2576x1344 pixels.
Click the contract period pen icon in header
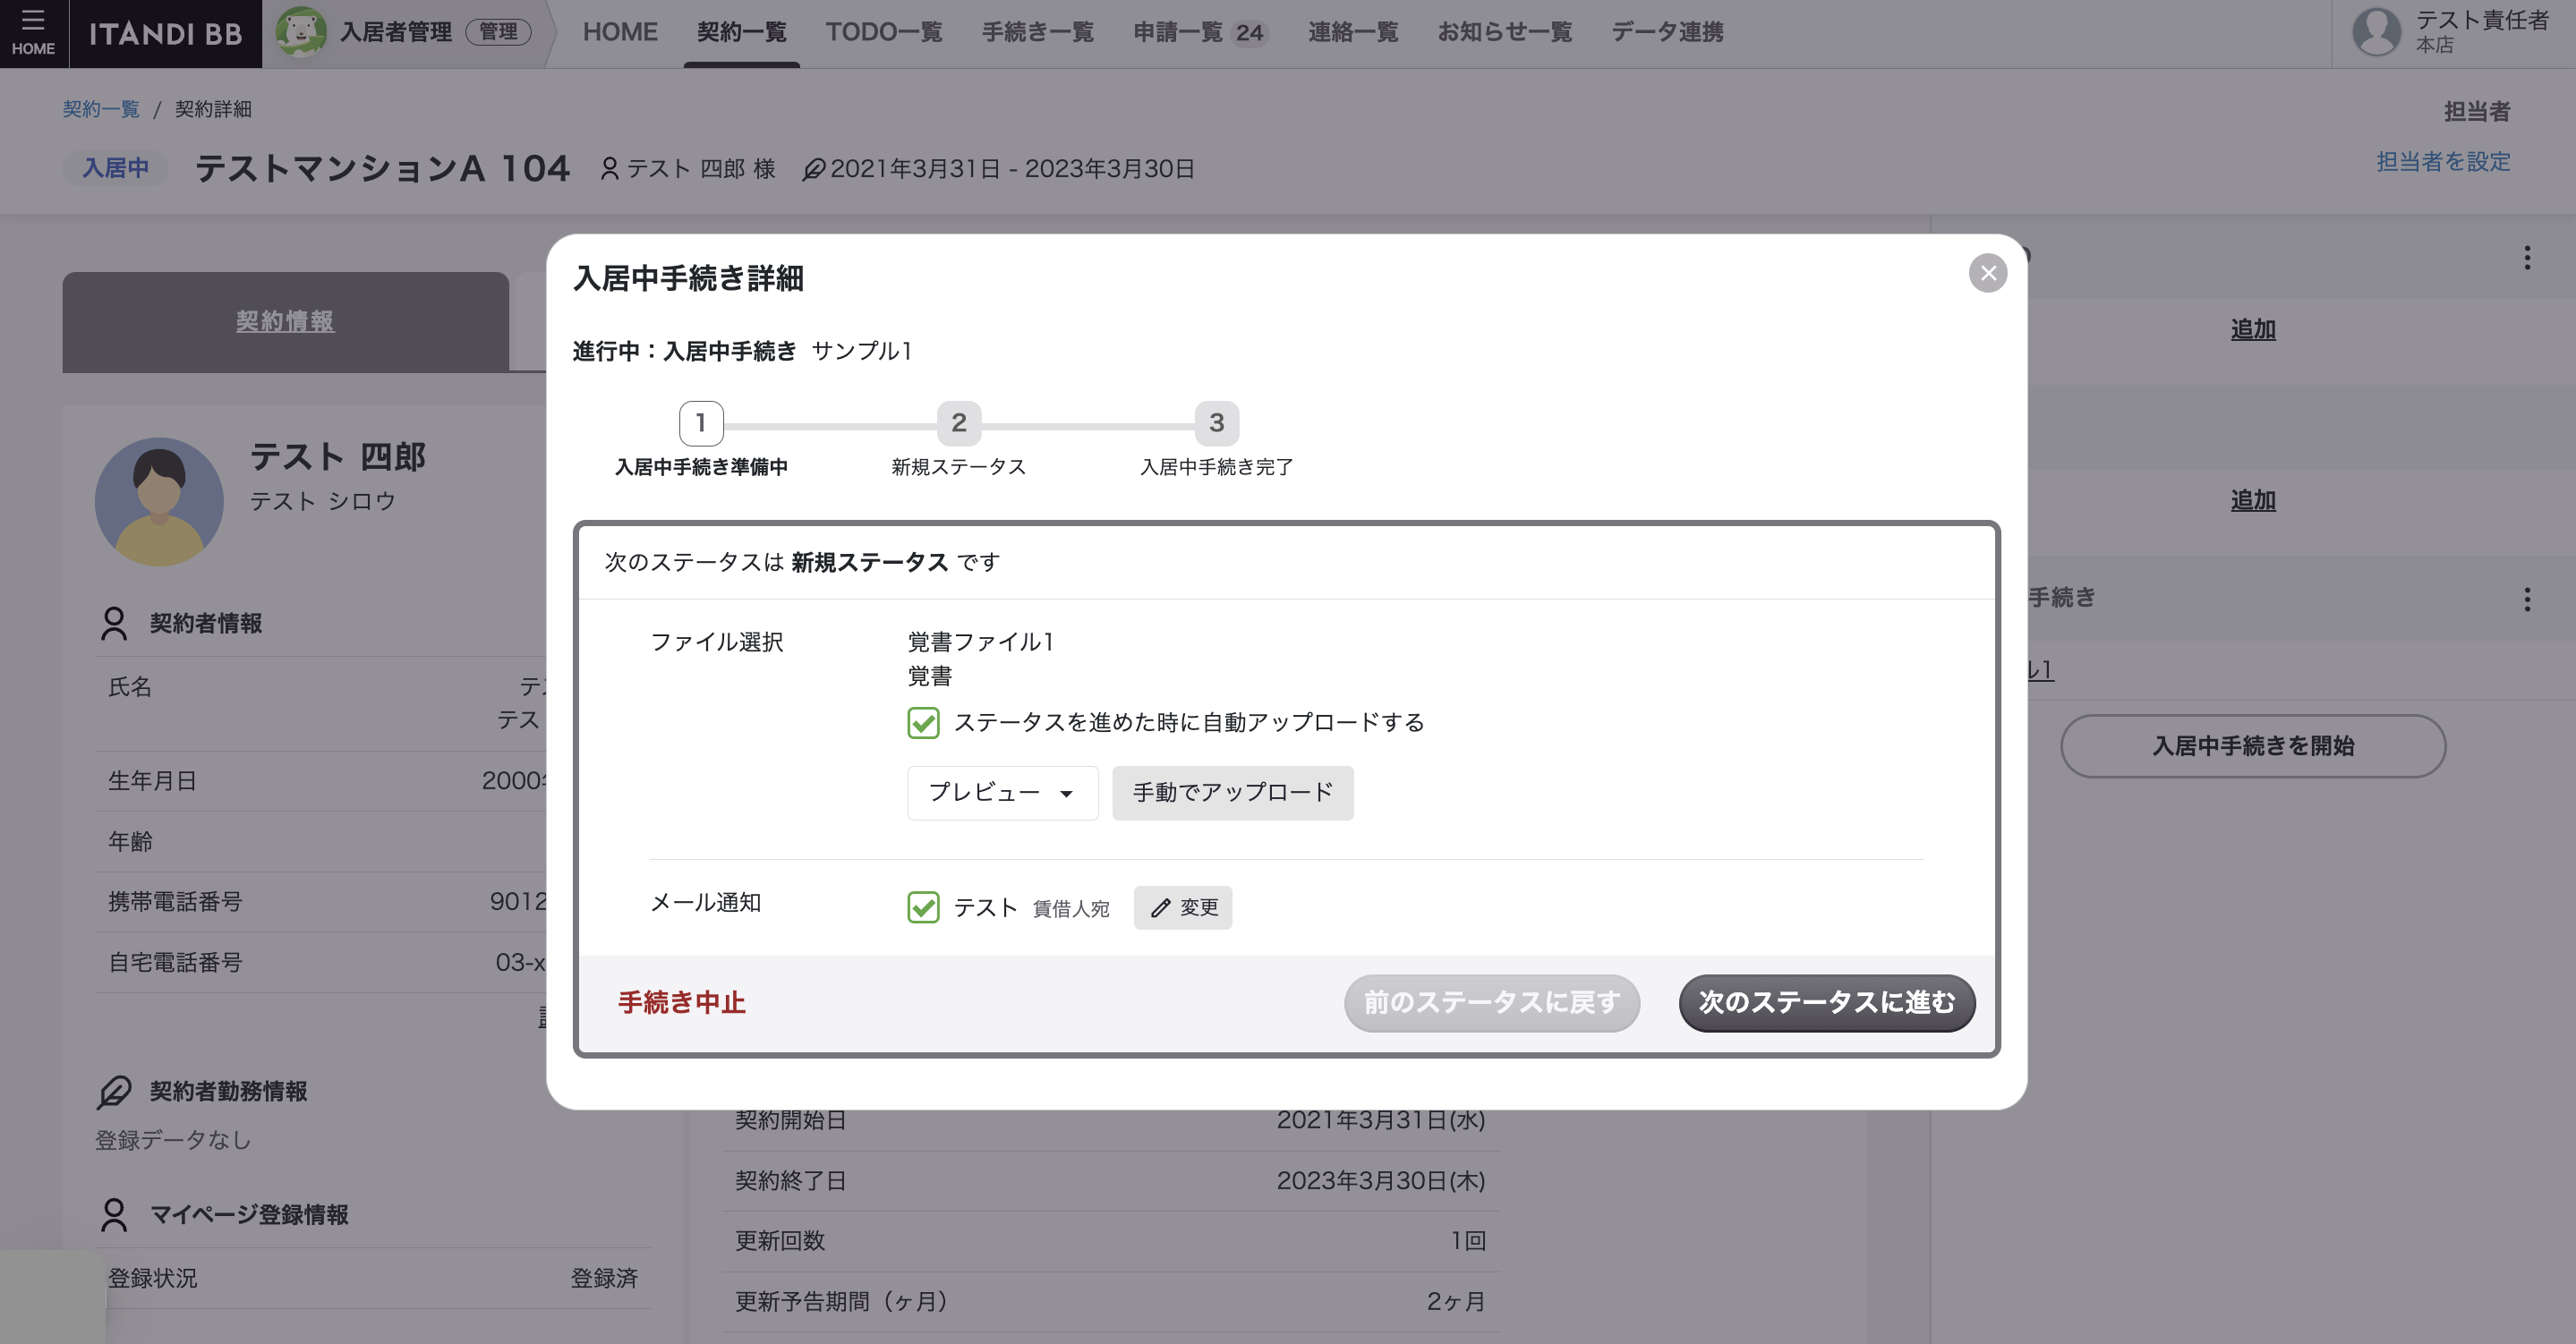tap(814, 169)
